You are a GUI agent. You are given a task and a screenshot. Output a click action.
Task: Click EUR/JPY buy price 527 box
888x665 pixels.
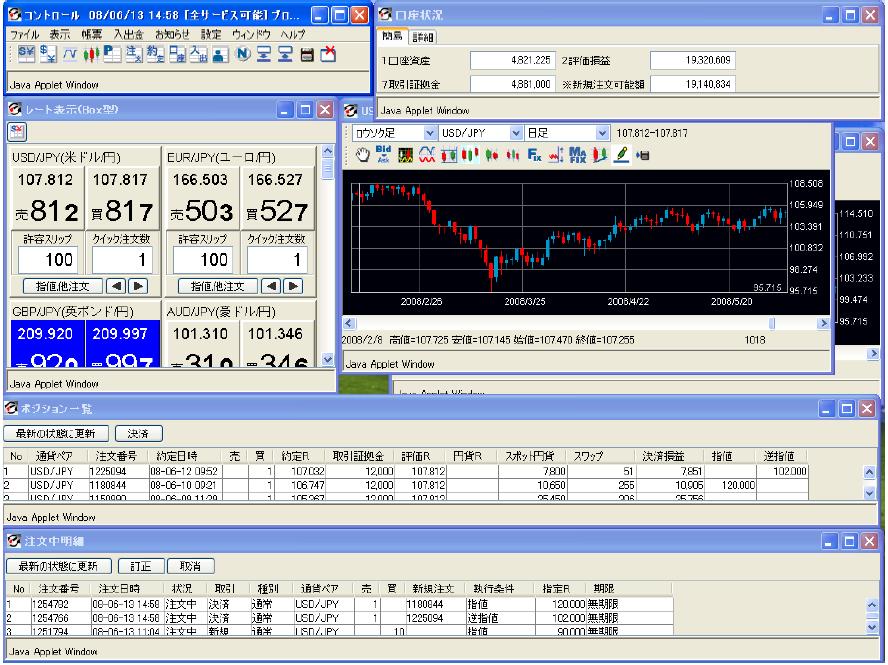[x=278, y=198]
